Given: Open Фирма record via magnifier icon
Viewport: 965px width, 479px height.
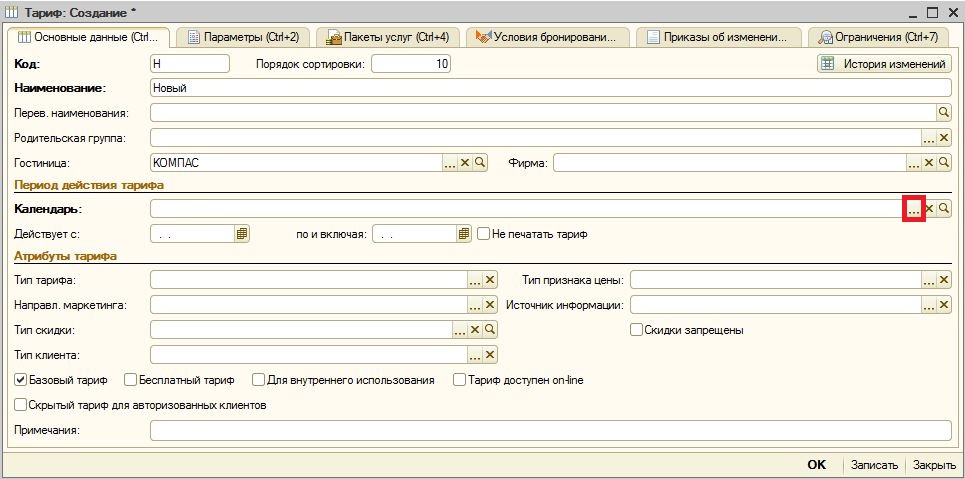Looking at the screenshot, I should coord(944,163).
